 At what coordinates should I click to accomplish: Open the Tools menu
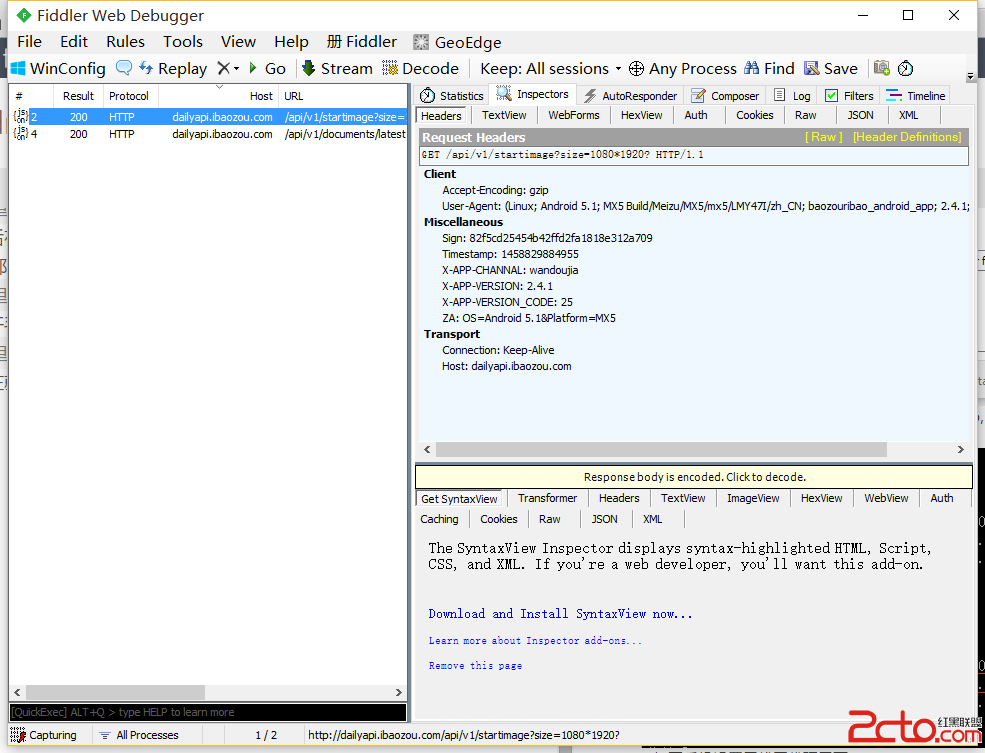(183, 42)
